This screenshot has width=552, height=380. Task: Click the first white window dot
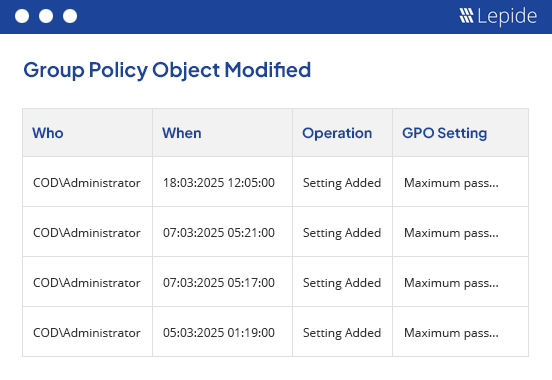[x=22, y=16]
